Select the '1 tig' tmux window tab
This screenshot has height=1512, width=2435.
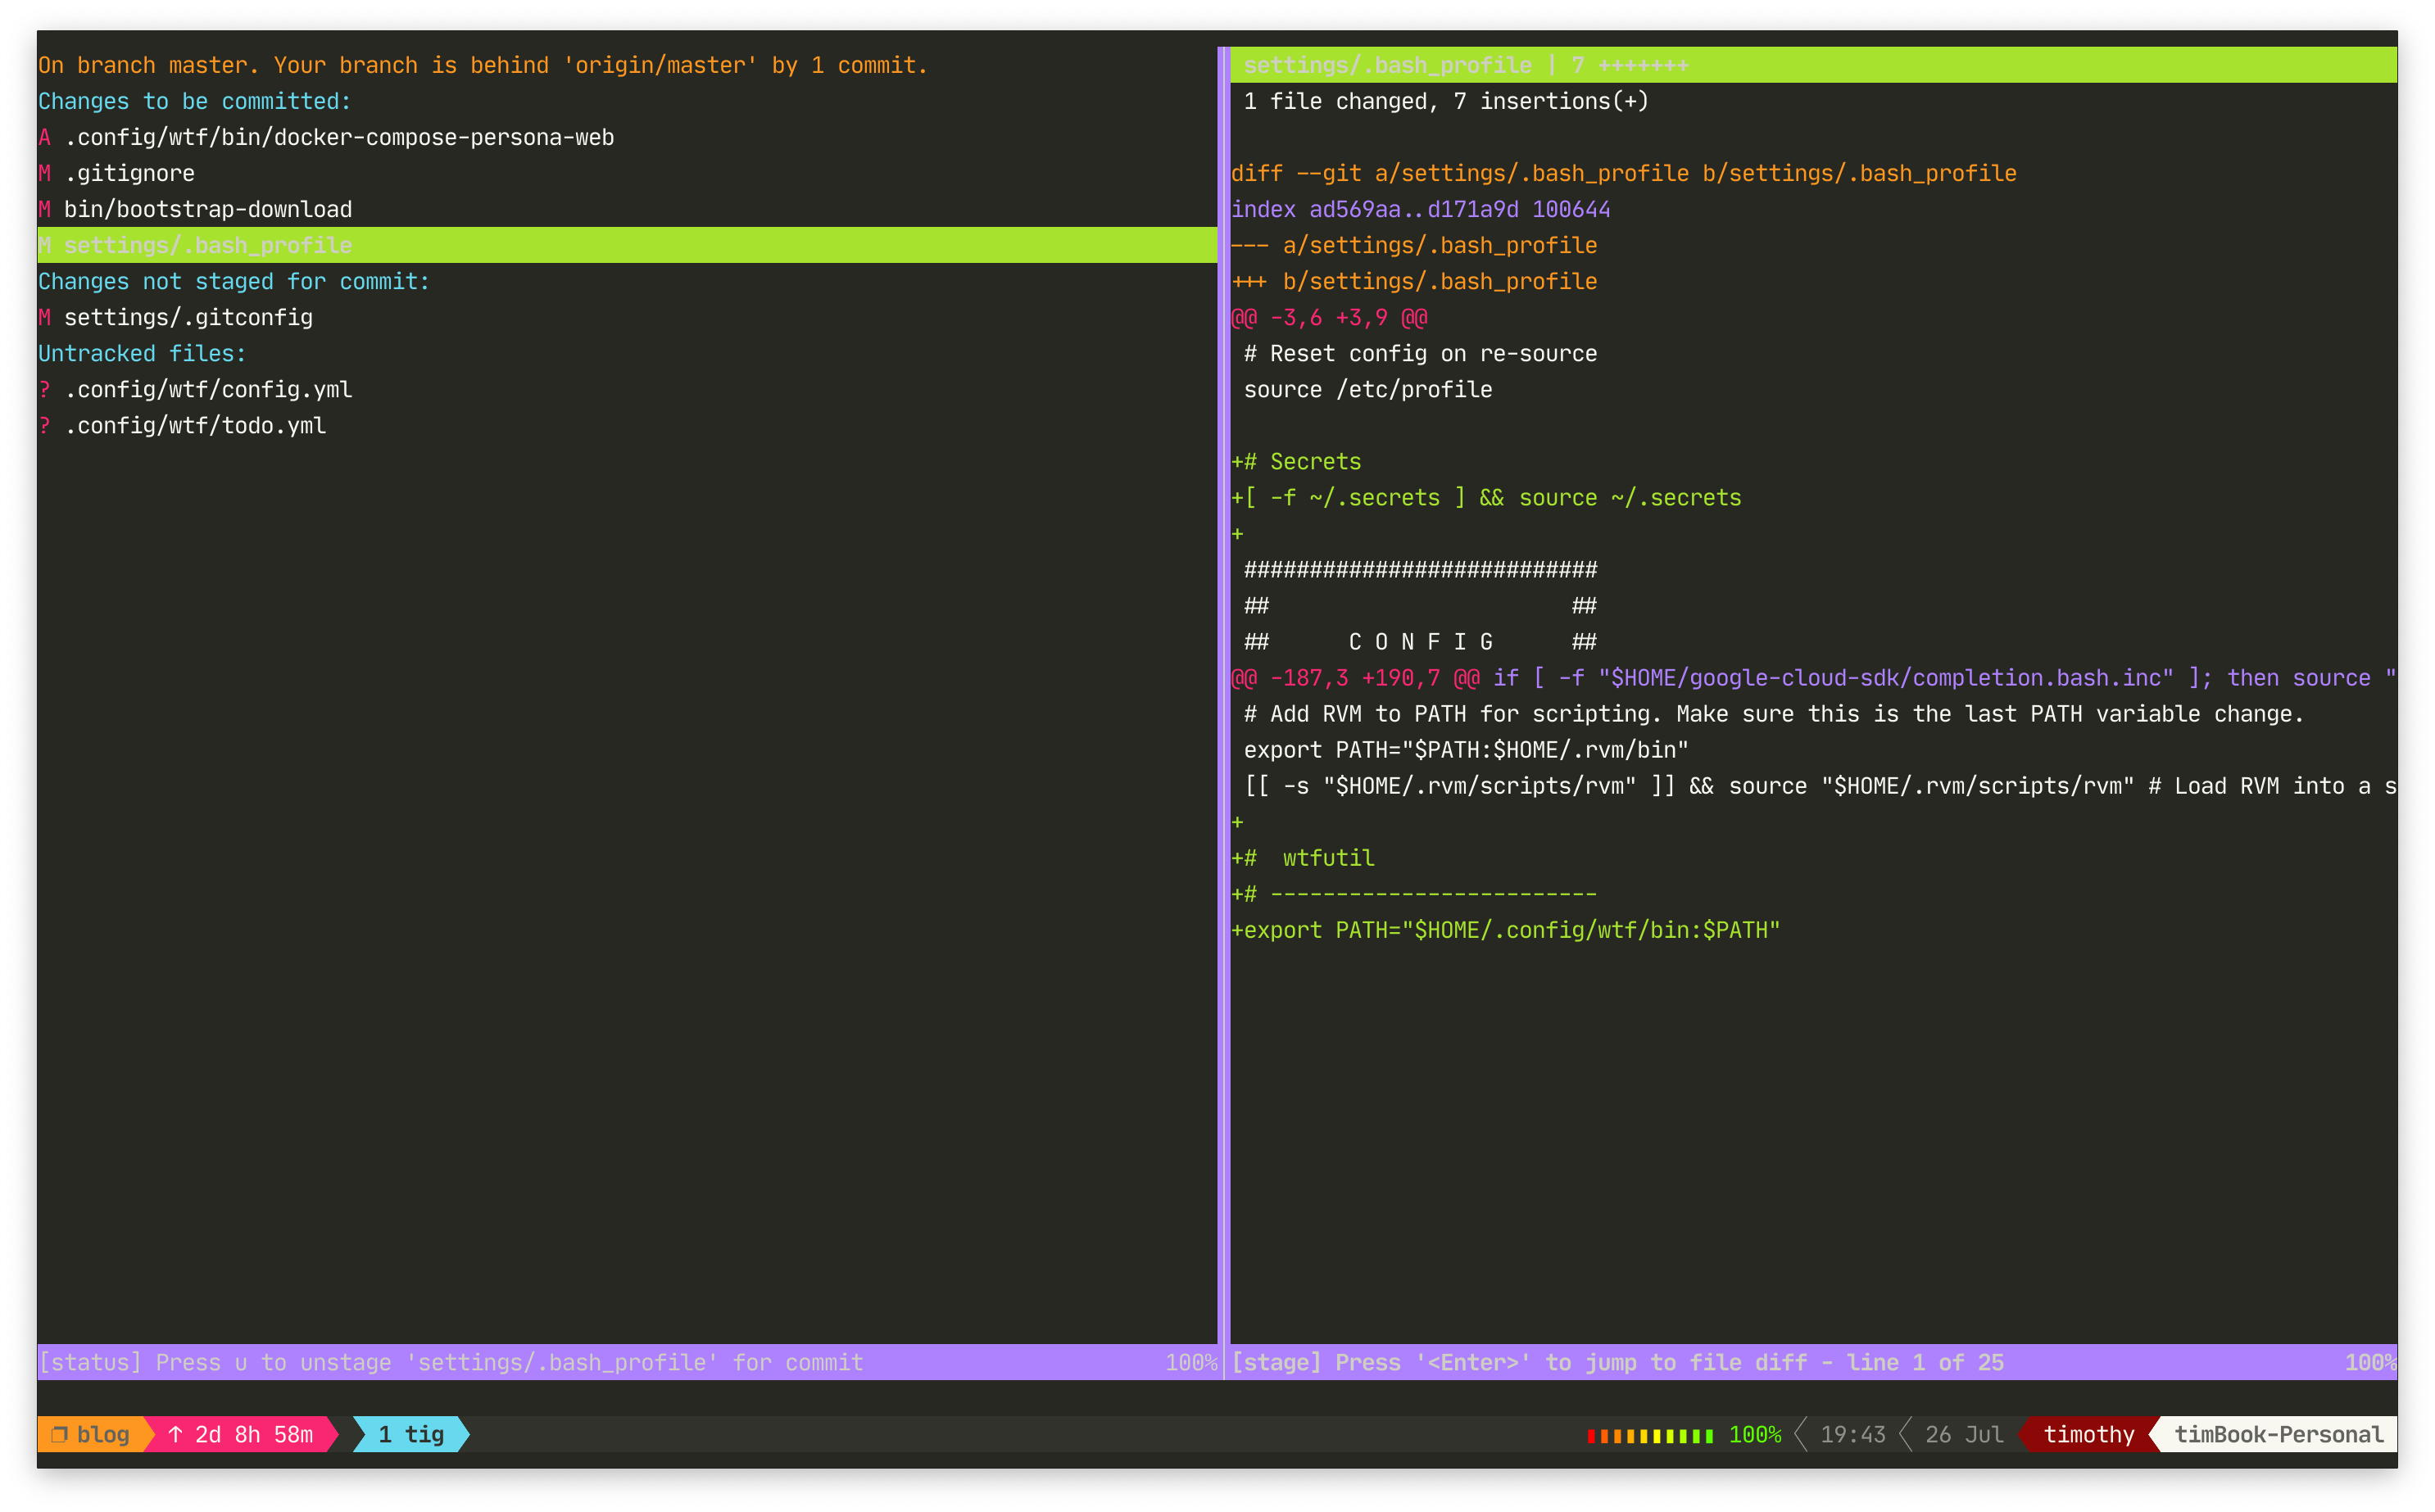411,1434
